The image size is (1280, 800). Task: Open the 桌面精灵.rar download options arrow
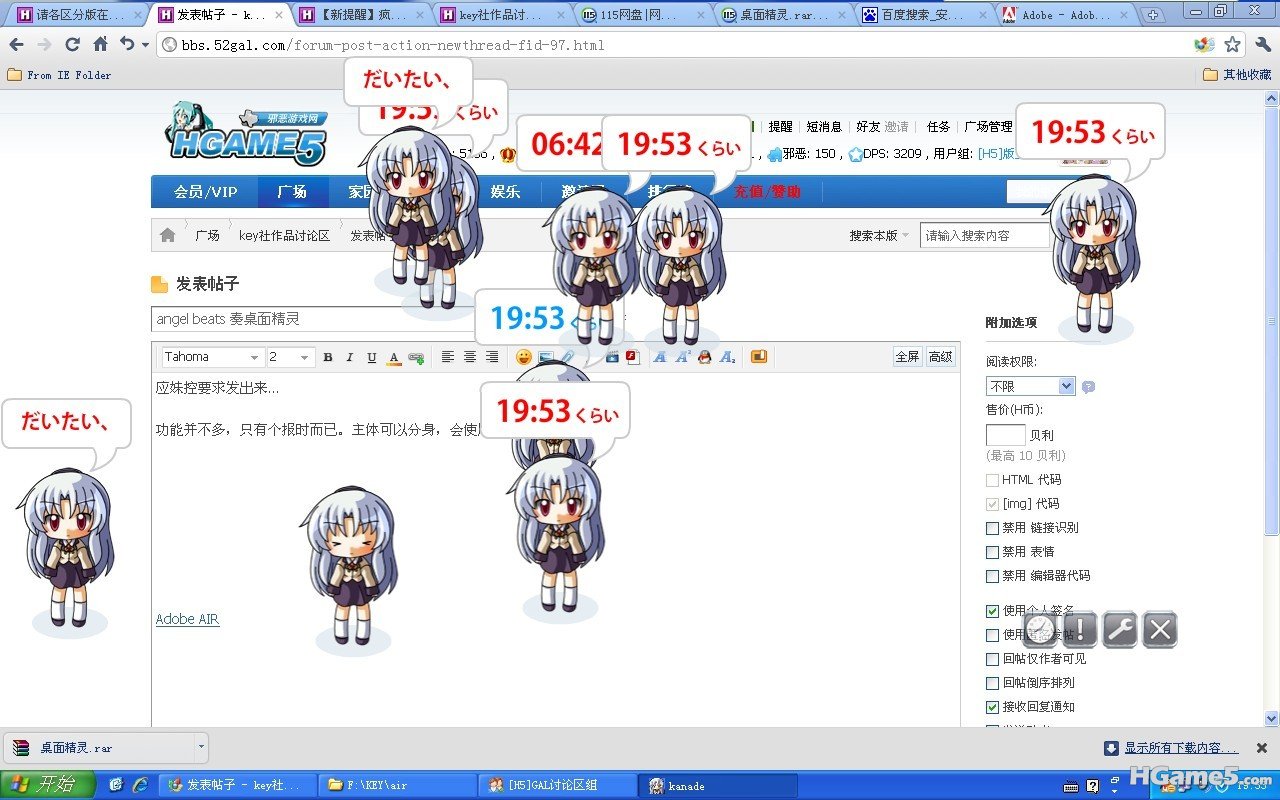pos(201,746)
